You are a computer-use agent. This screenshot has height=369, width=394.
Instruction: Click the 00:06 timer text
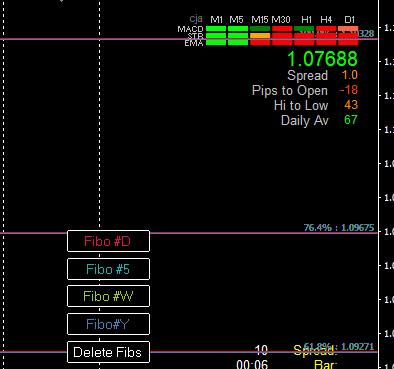[x=252, y=364]
